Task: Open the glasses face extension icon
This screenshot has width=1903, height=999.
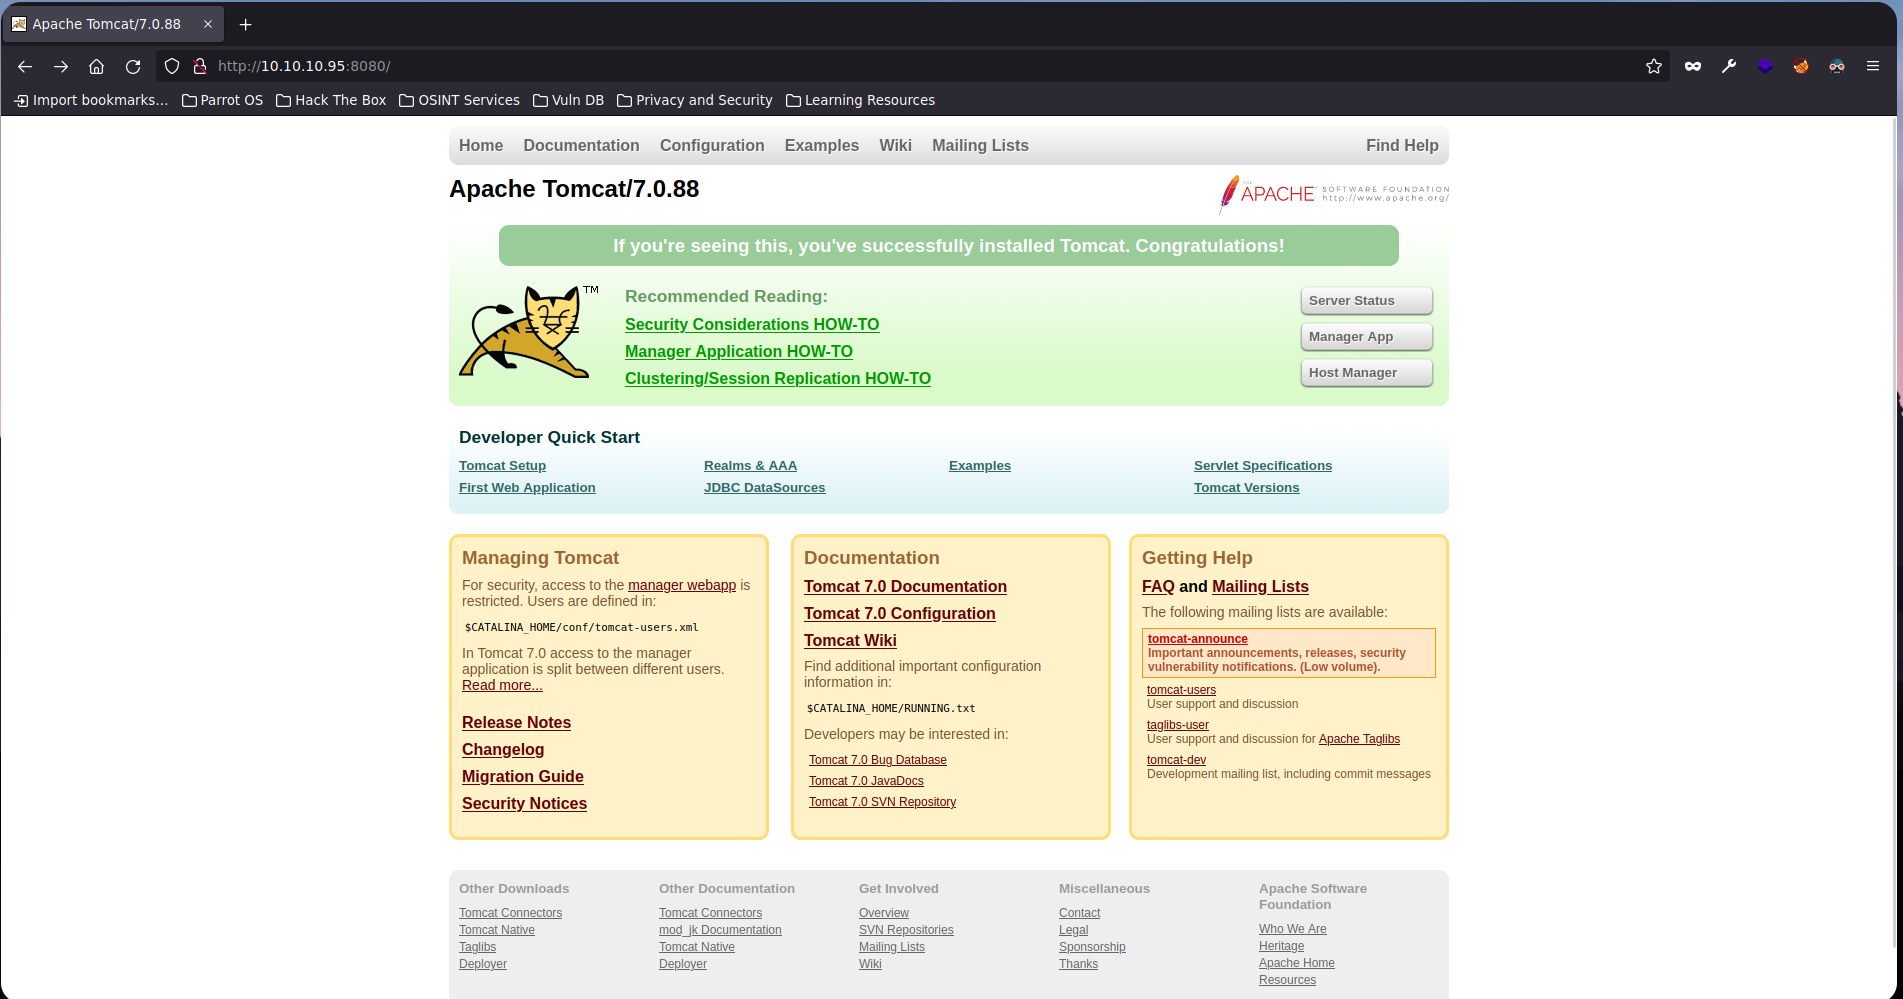Action: [x=1837, y=66]
